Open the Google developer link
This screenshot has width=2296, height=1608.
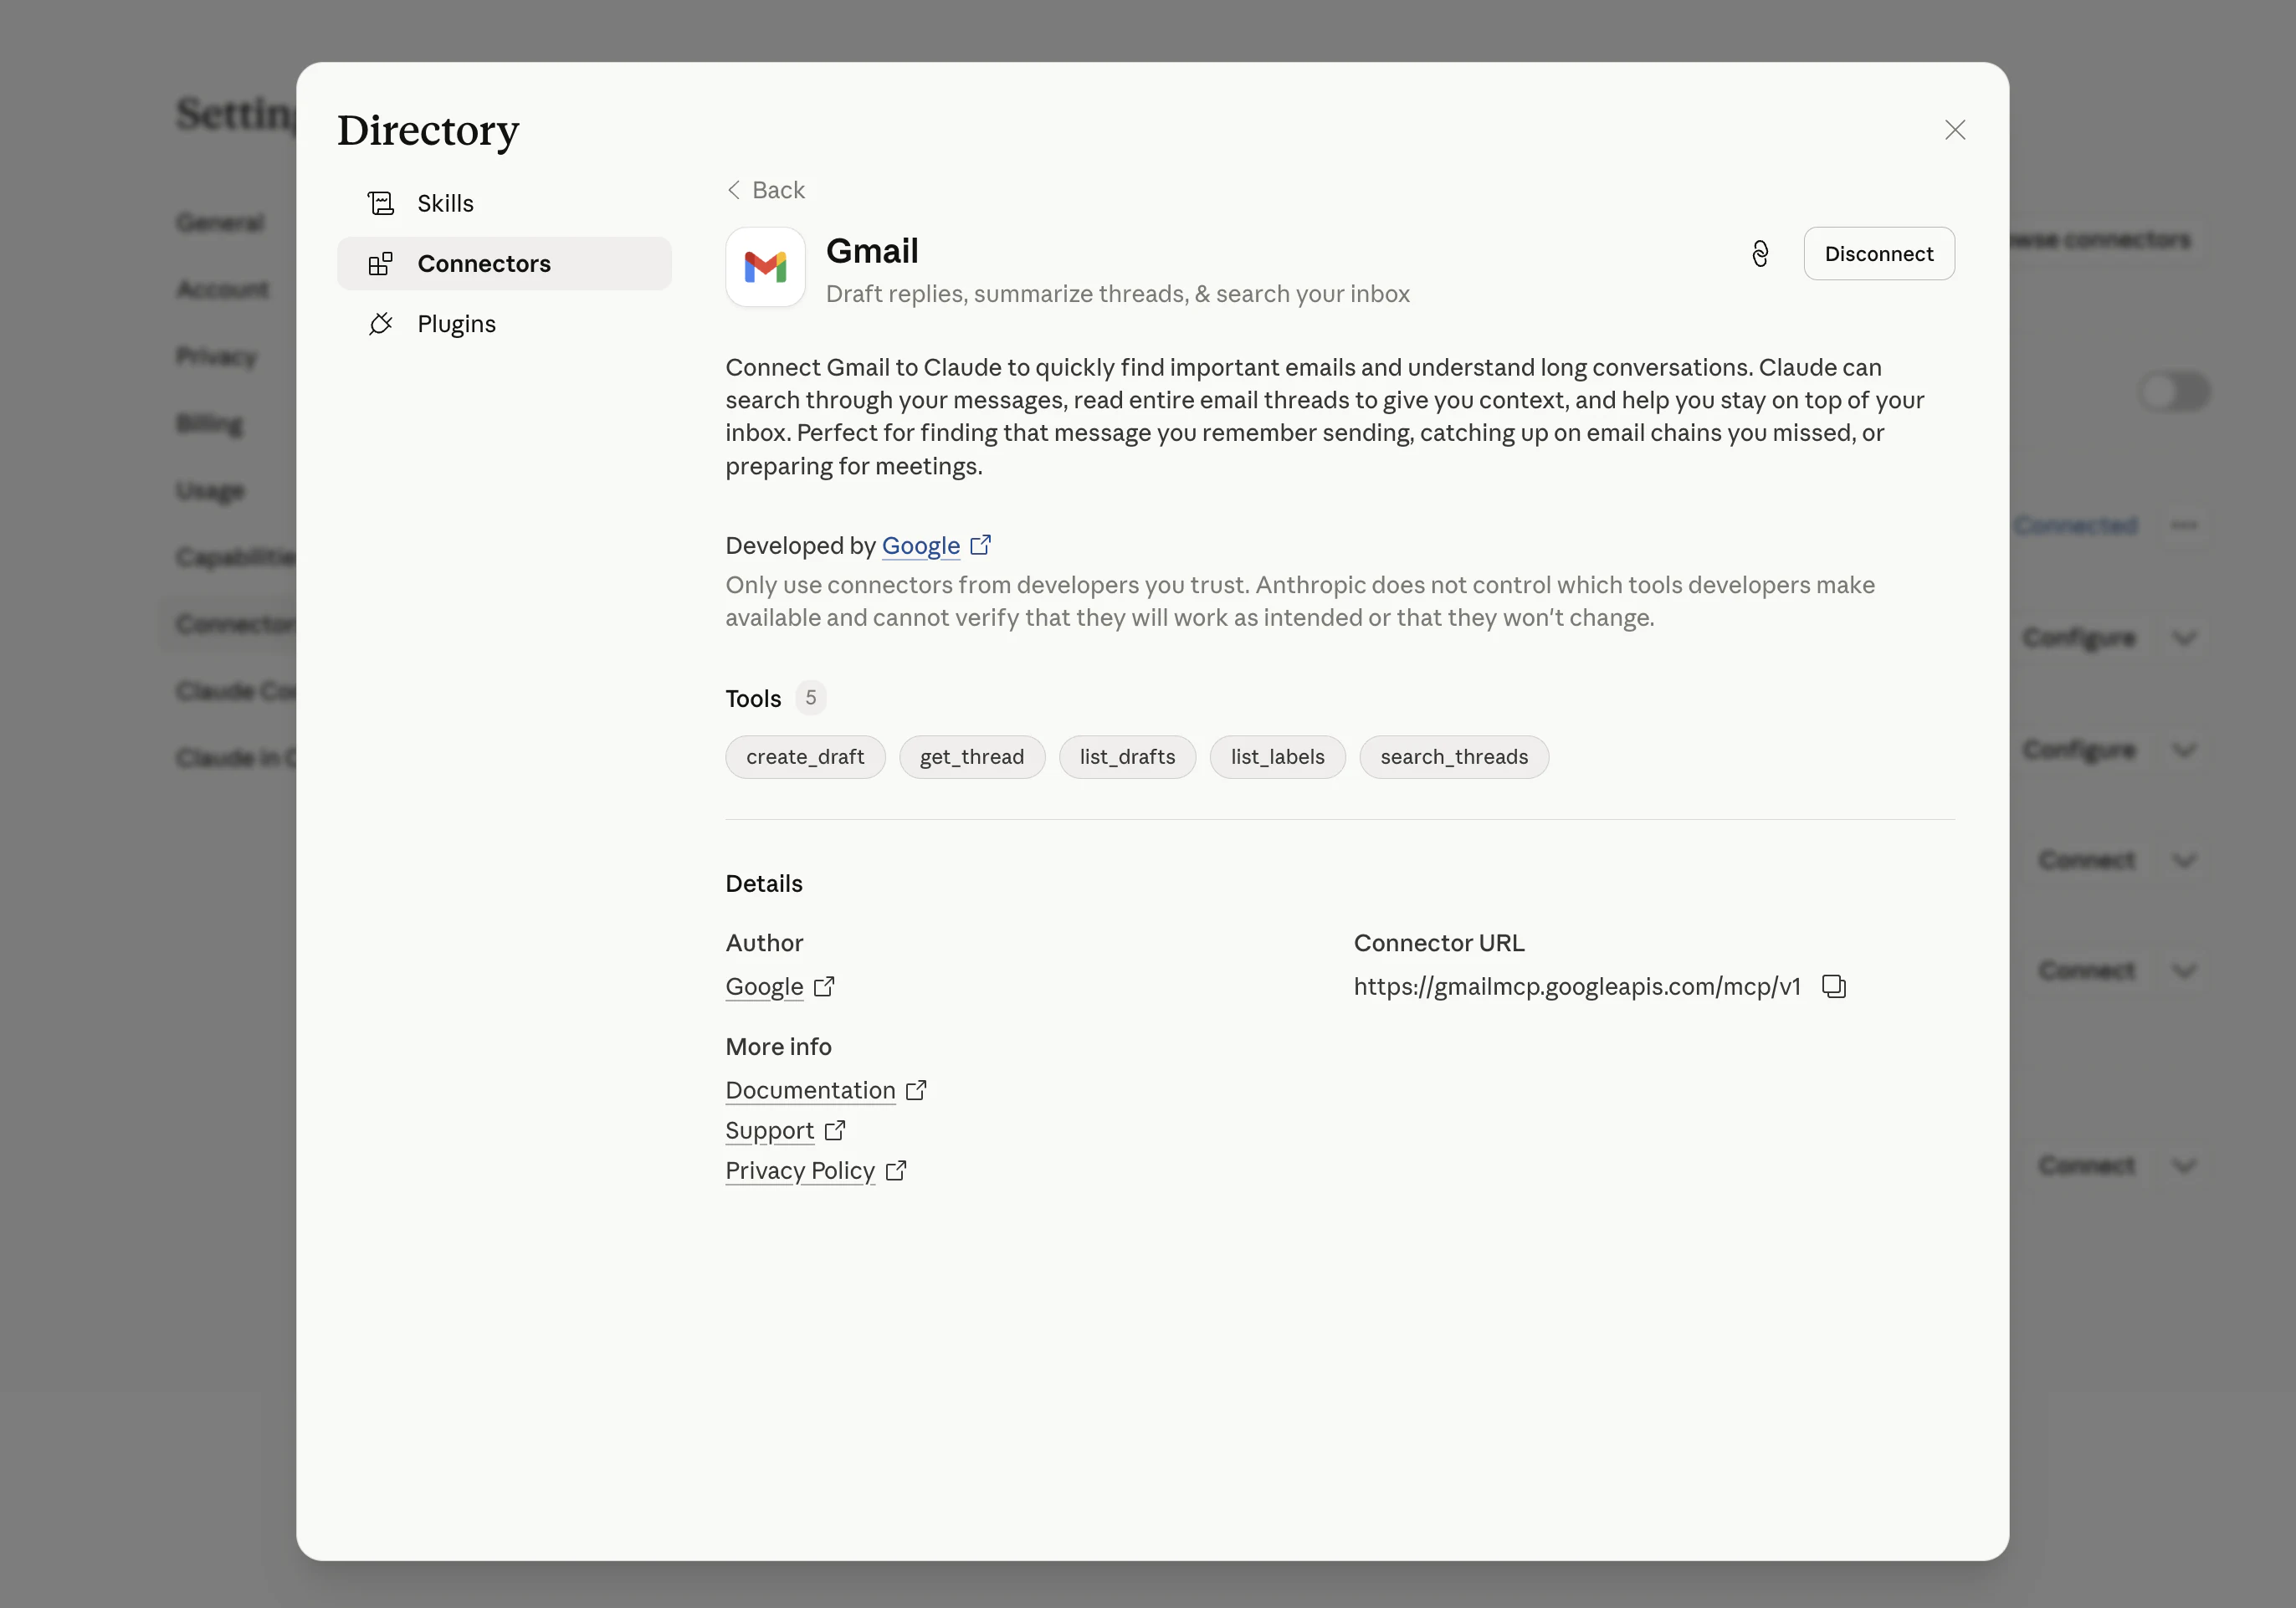(x=920, y=546)
